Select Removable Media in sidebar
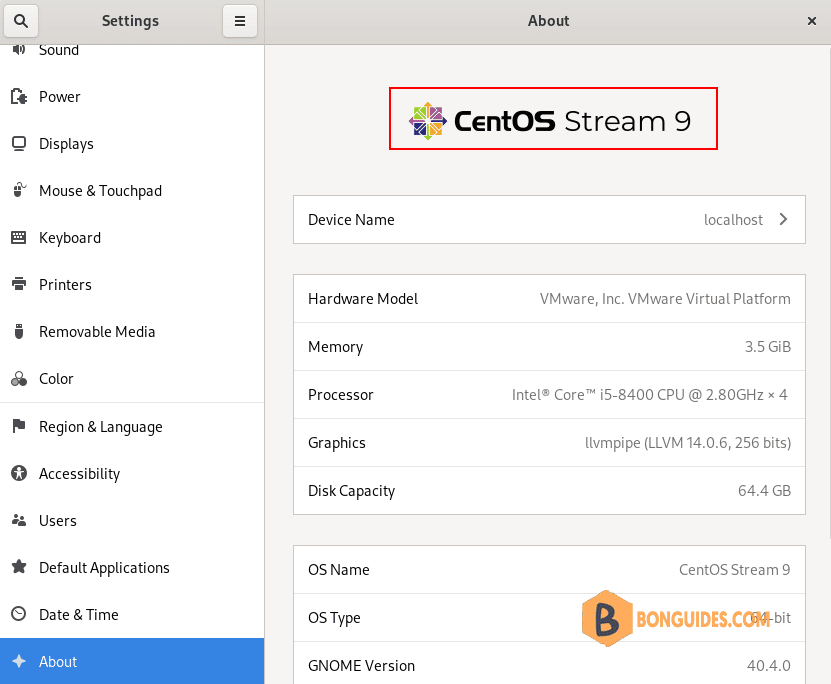The height and width of the screenshot is (684, 831). (132, 332)
